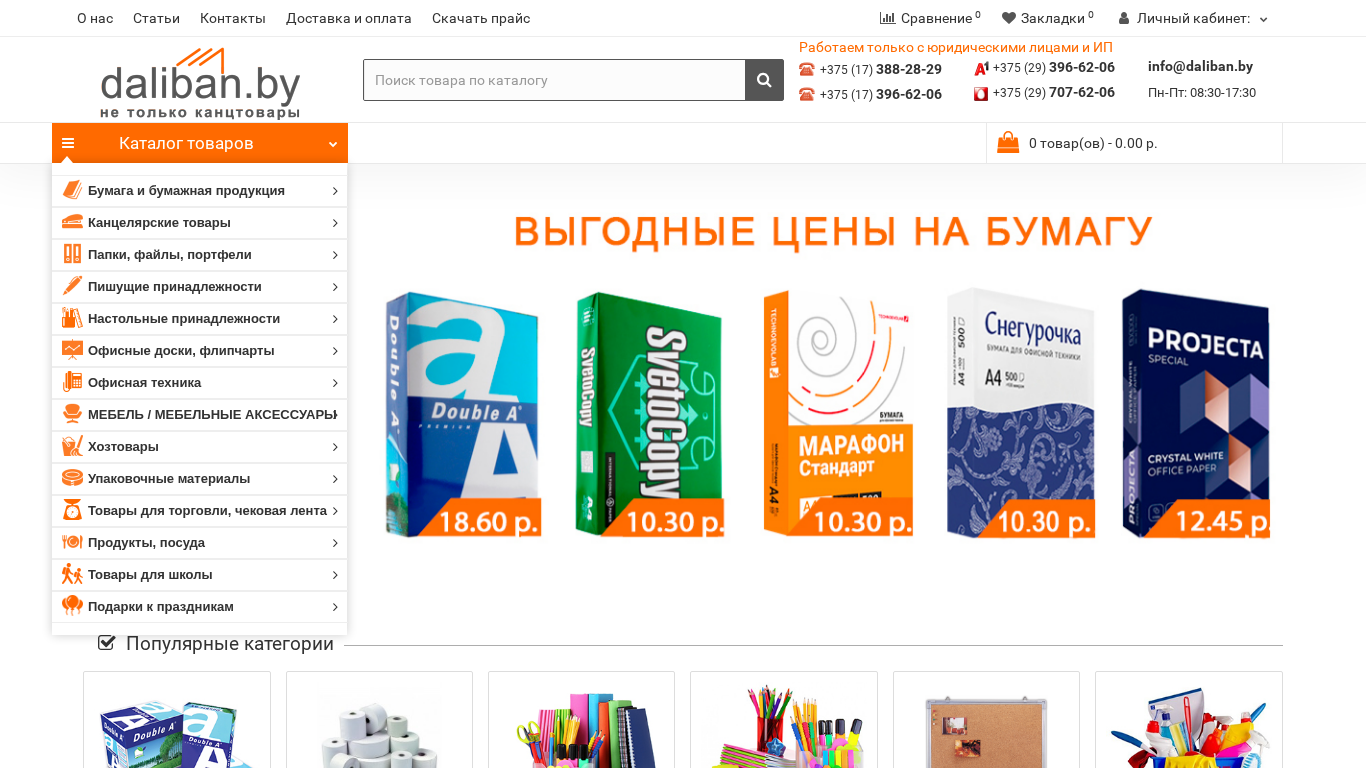Open the Офисные доски, флипчарты category
Image resolution: width=1366 pixels, height=768 pixels.
point(181,350)
